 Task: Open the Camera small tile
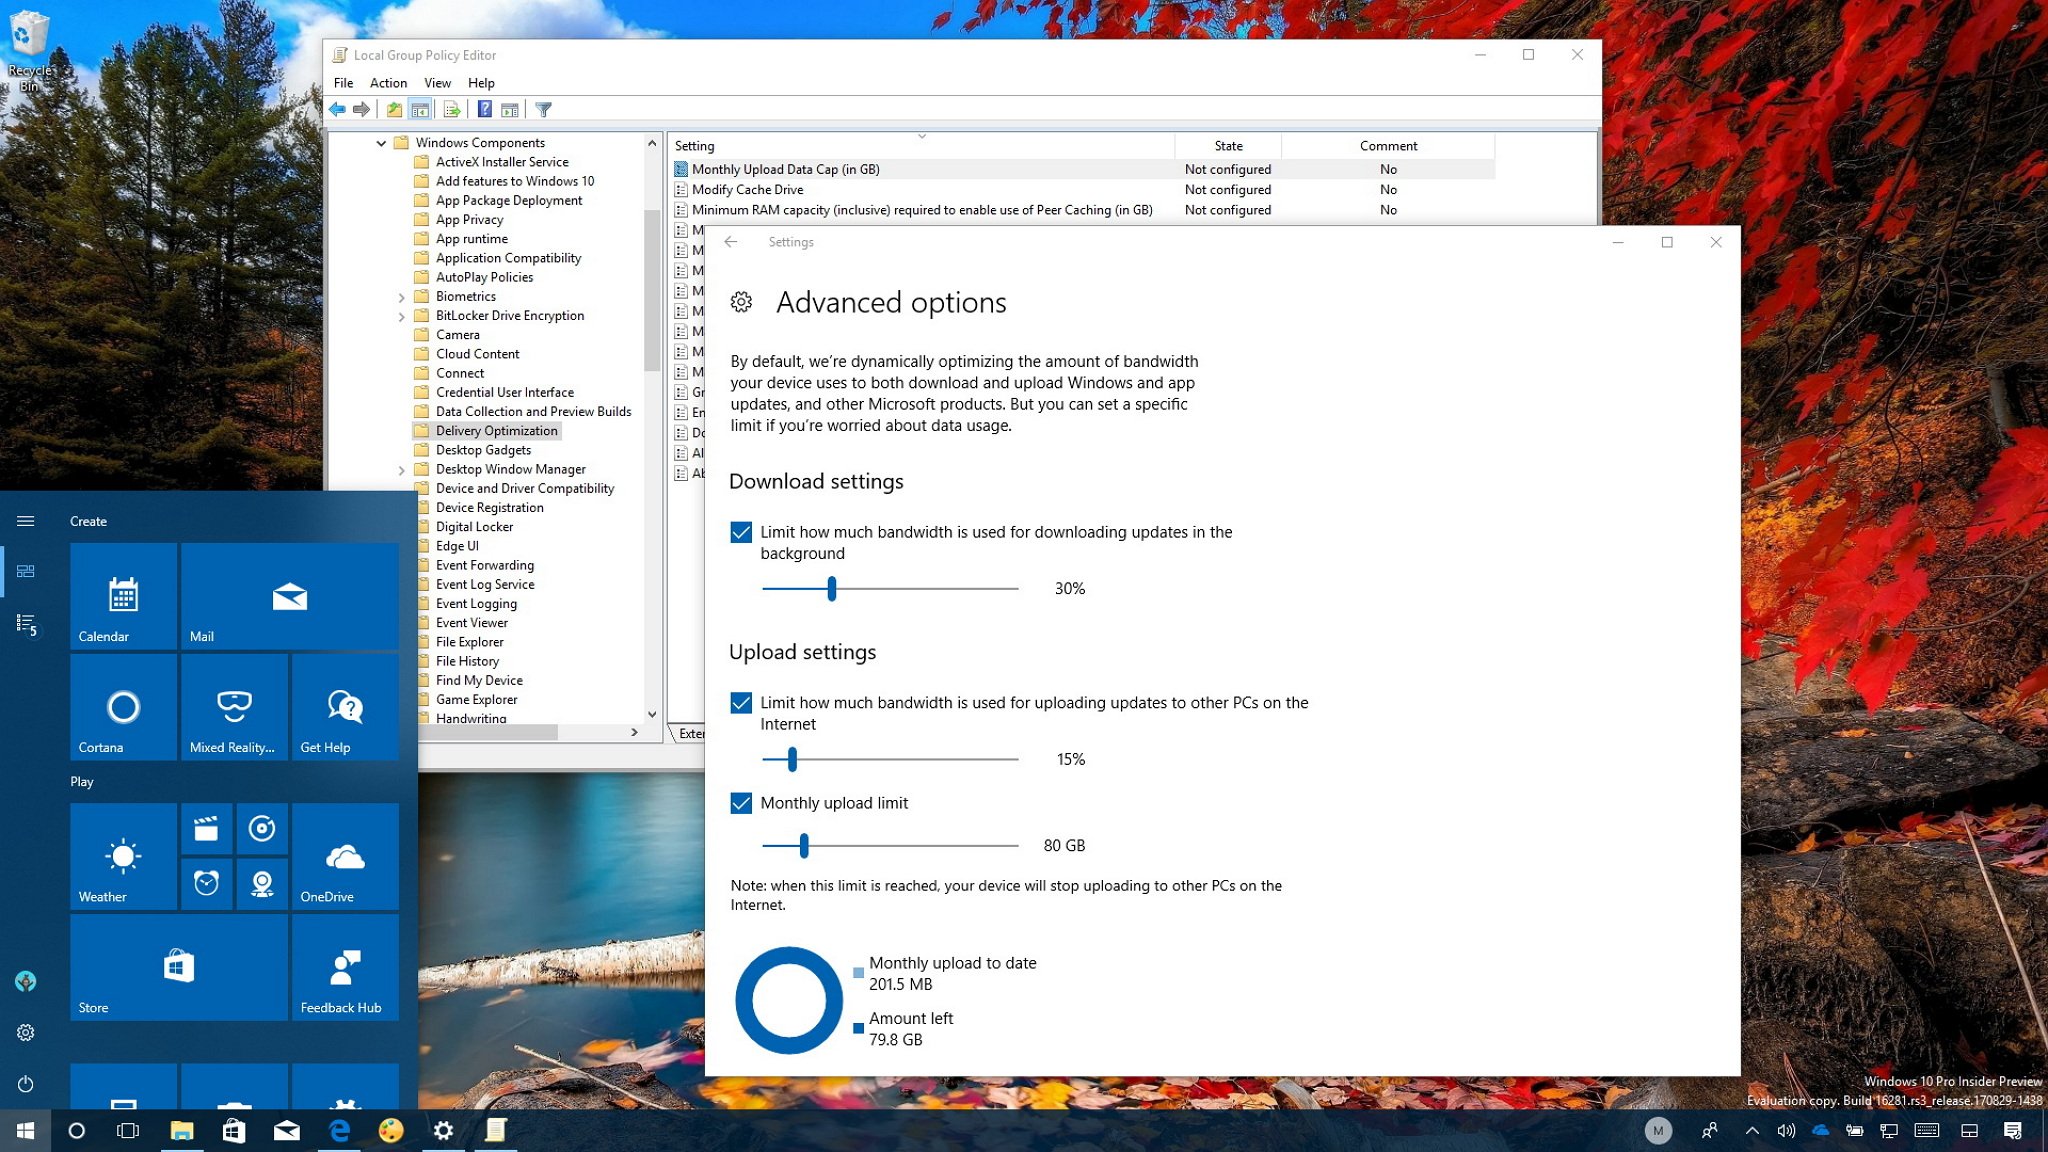click(262, 884)
